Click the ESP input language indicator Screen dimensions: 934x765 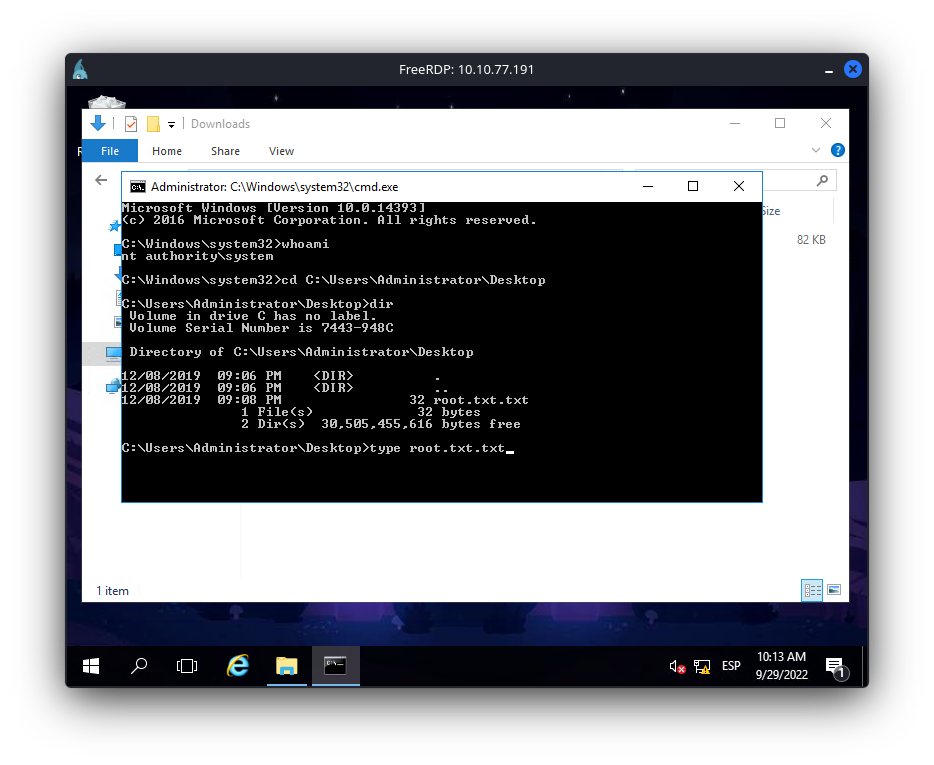pos(731,666)
